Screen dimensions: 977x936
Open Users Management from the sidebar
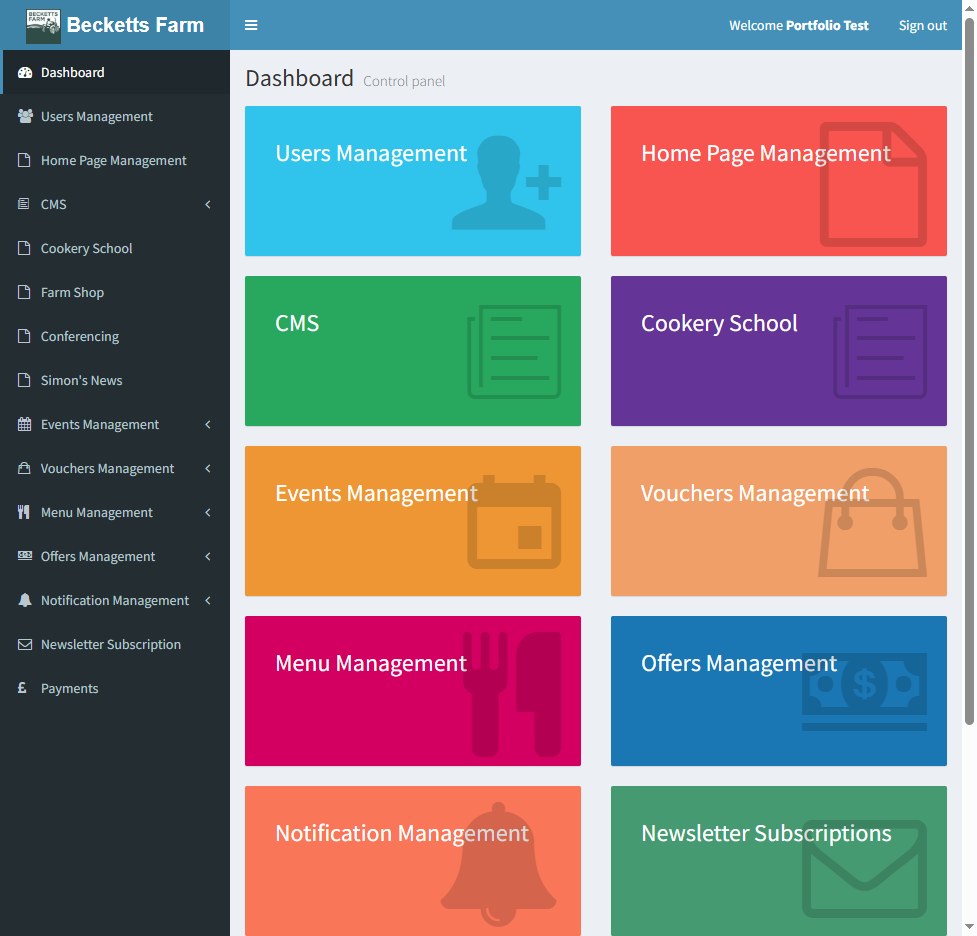click(x=116, y=116)
